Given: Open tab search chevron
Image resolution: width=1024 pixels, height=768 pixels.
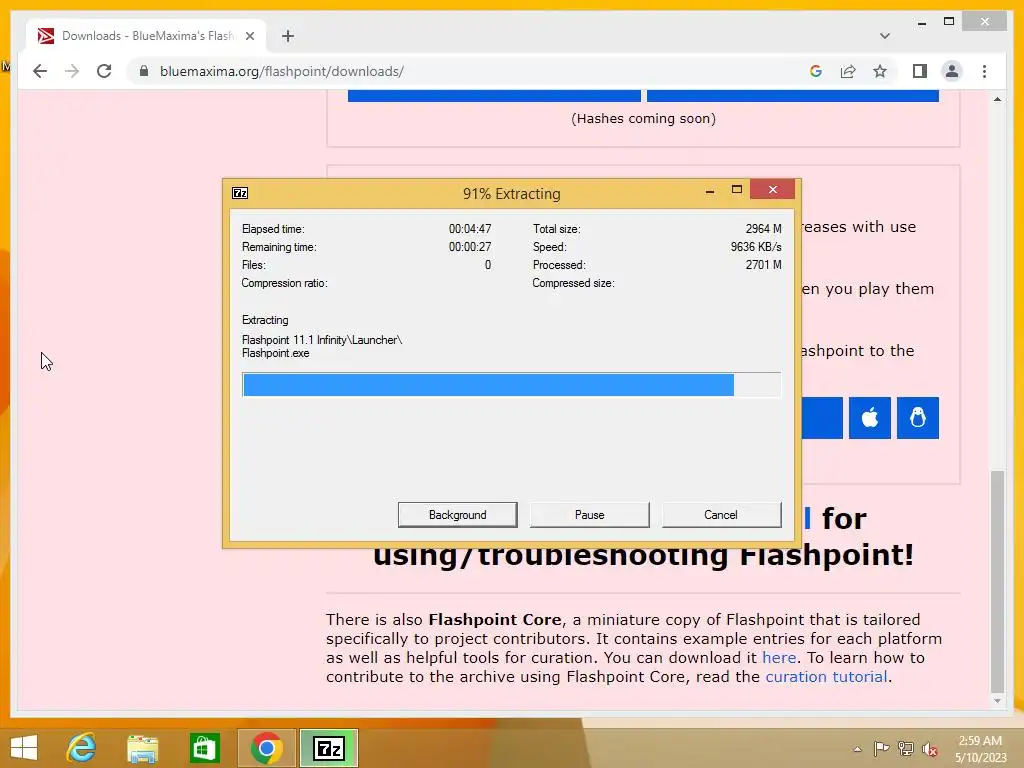Looking at the screenshot, I should 884,36.
